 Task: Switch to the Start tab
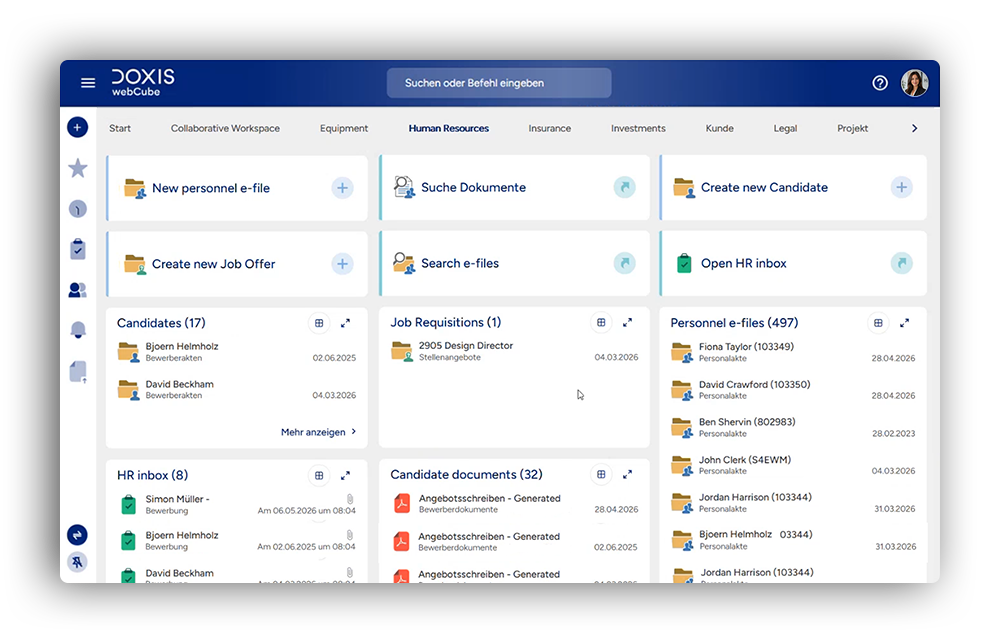[x=120, y=128]
